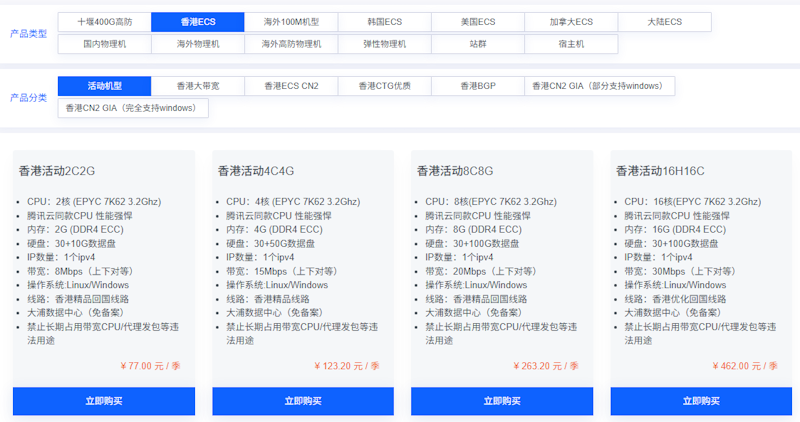The image size is (800, 422).
Task: Select the 十堰400G高防 product type tab
Action: point(104,22)
